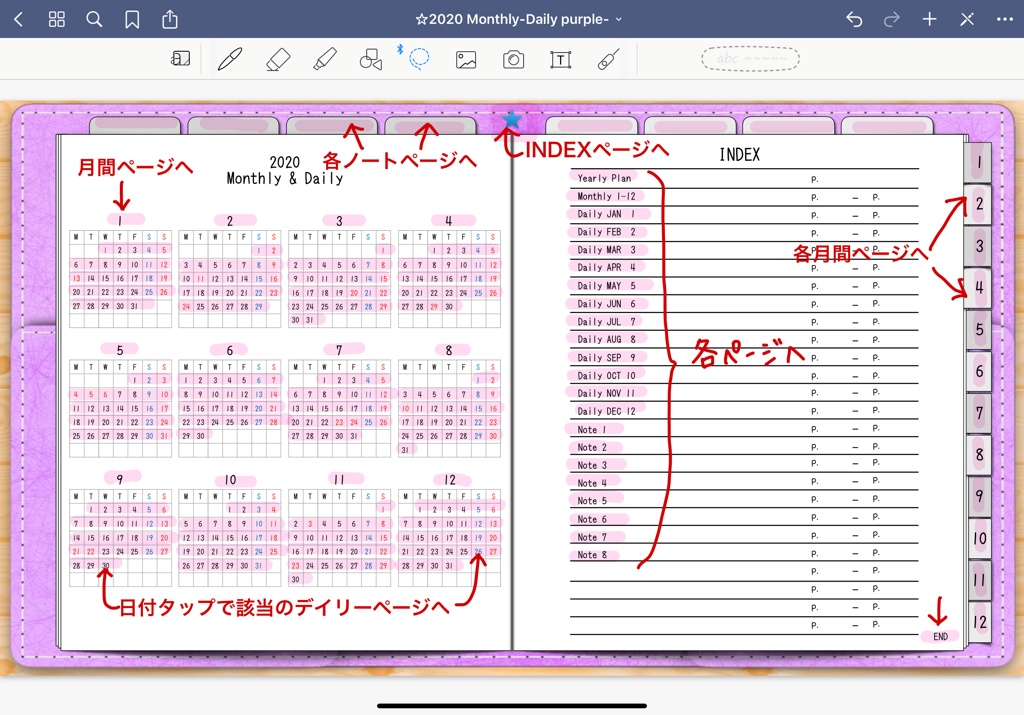Open the Shapes tool
Image resolution: width=1024 pixels, height=715 pixels.
[370, 58]
